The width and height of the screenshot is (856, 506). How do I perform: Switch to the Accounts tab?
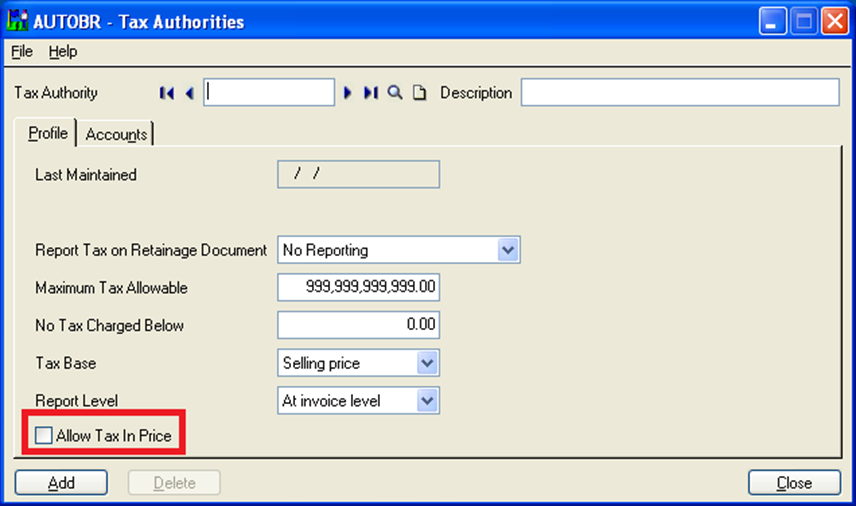(116, 134)
